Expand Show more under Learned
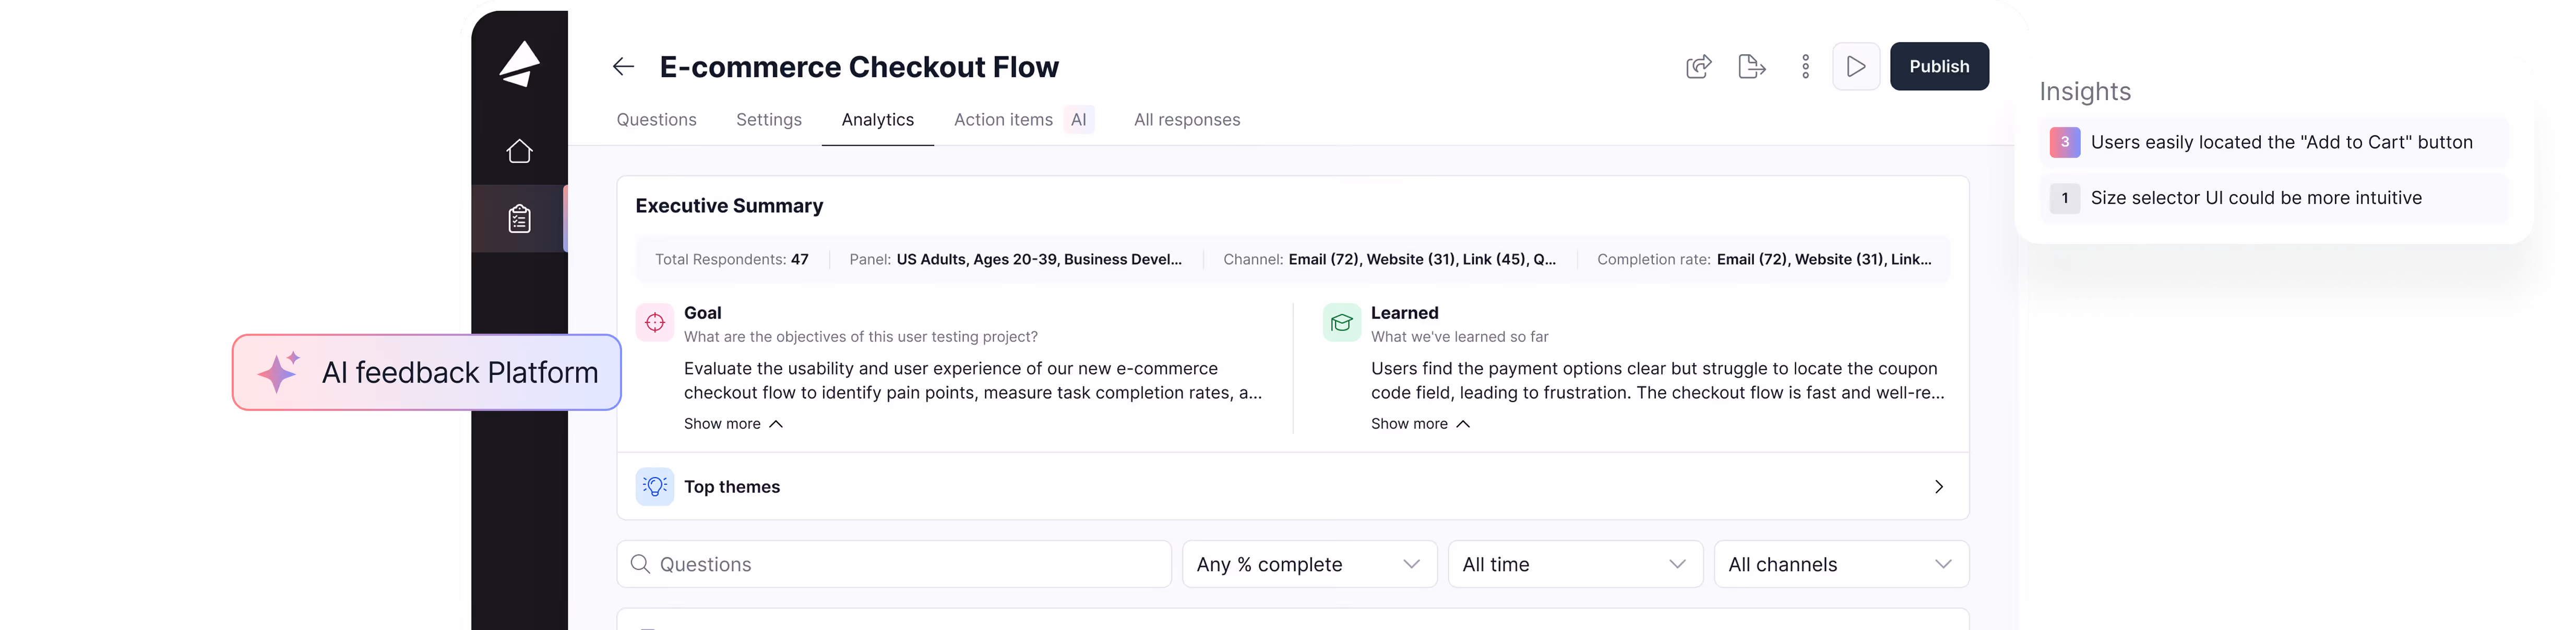Screen dimensions: 2576x630 point(1420,424)
